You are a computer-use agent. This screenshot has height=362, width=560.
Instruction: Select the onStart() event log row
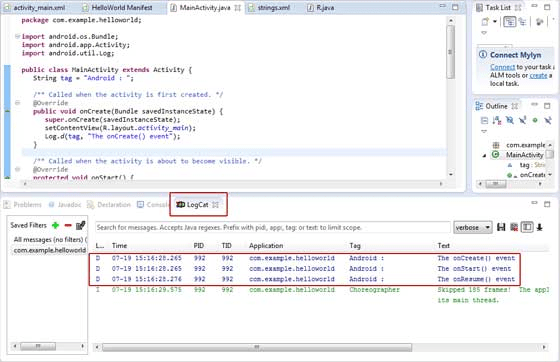click(x=305, y=268)
